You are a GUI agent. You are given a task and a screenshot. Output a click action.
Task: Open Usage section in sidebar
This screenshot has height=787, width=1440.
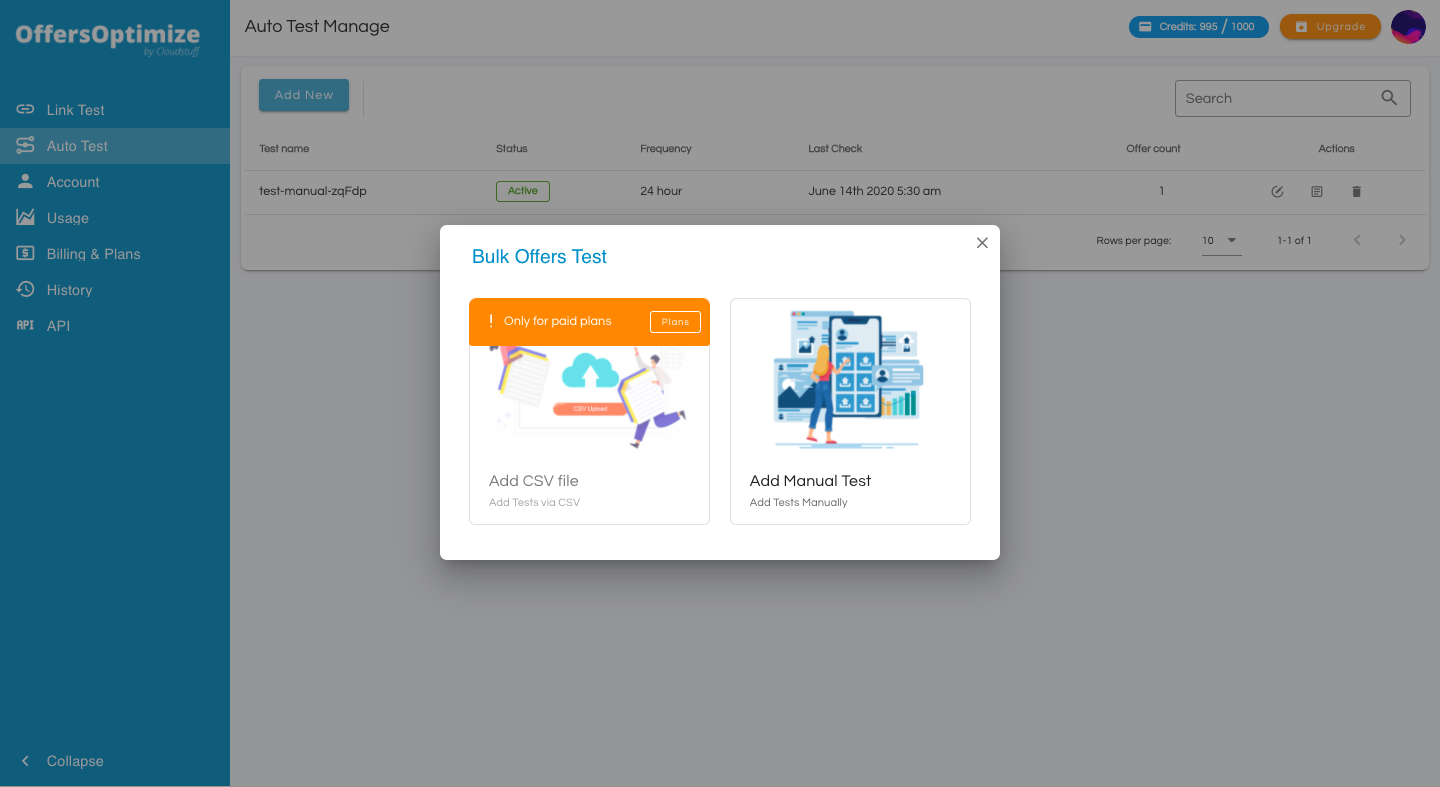click(115, 218)
